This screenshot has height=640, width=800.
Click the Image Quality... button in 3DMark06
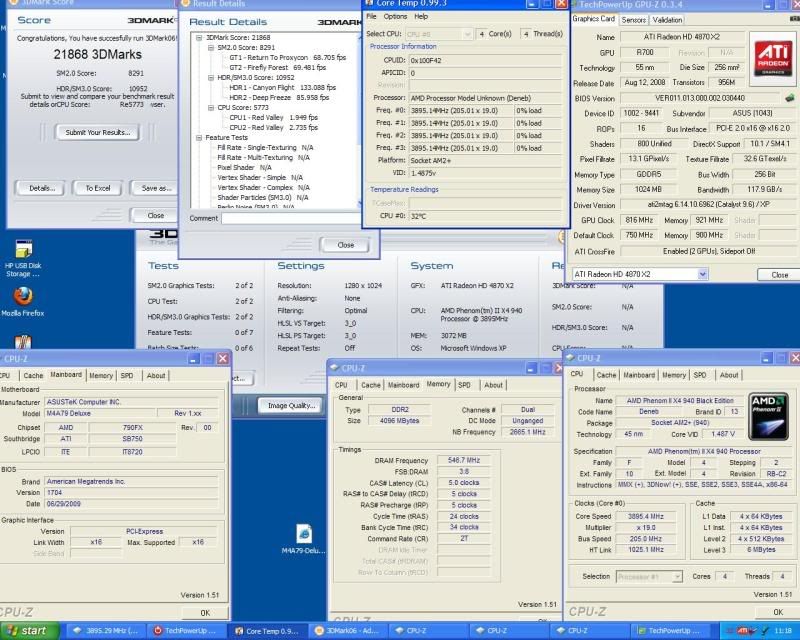pyautogui.click(x=291, y=406)
